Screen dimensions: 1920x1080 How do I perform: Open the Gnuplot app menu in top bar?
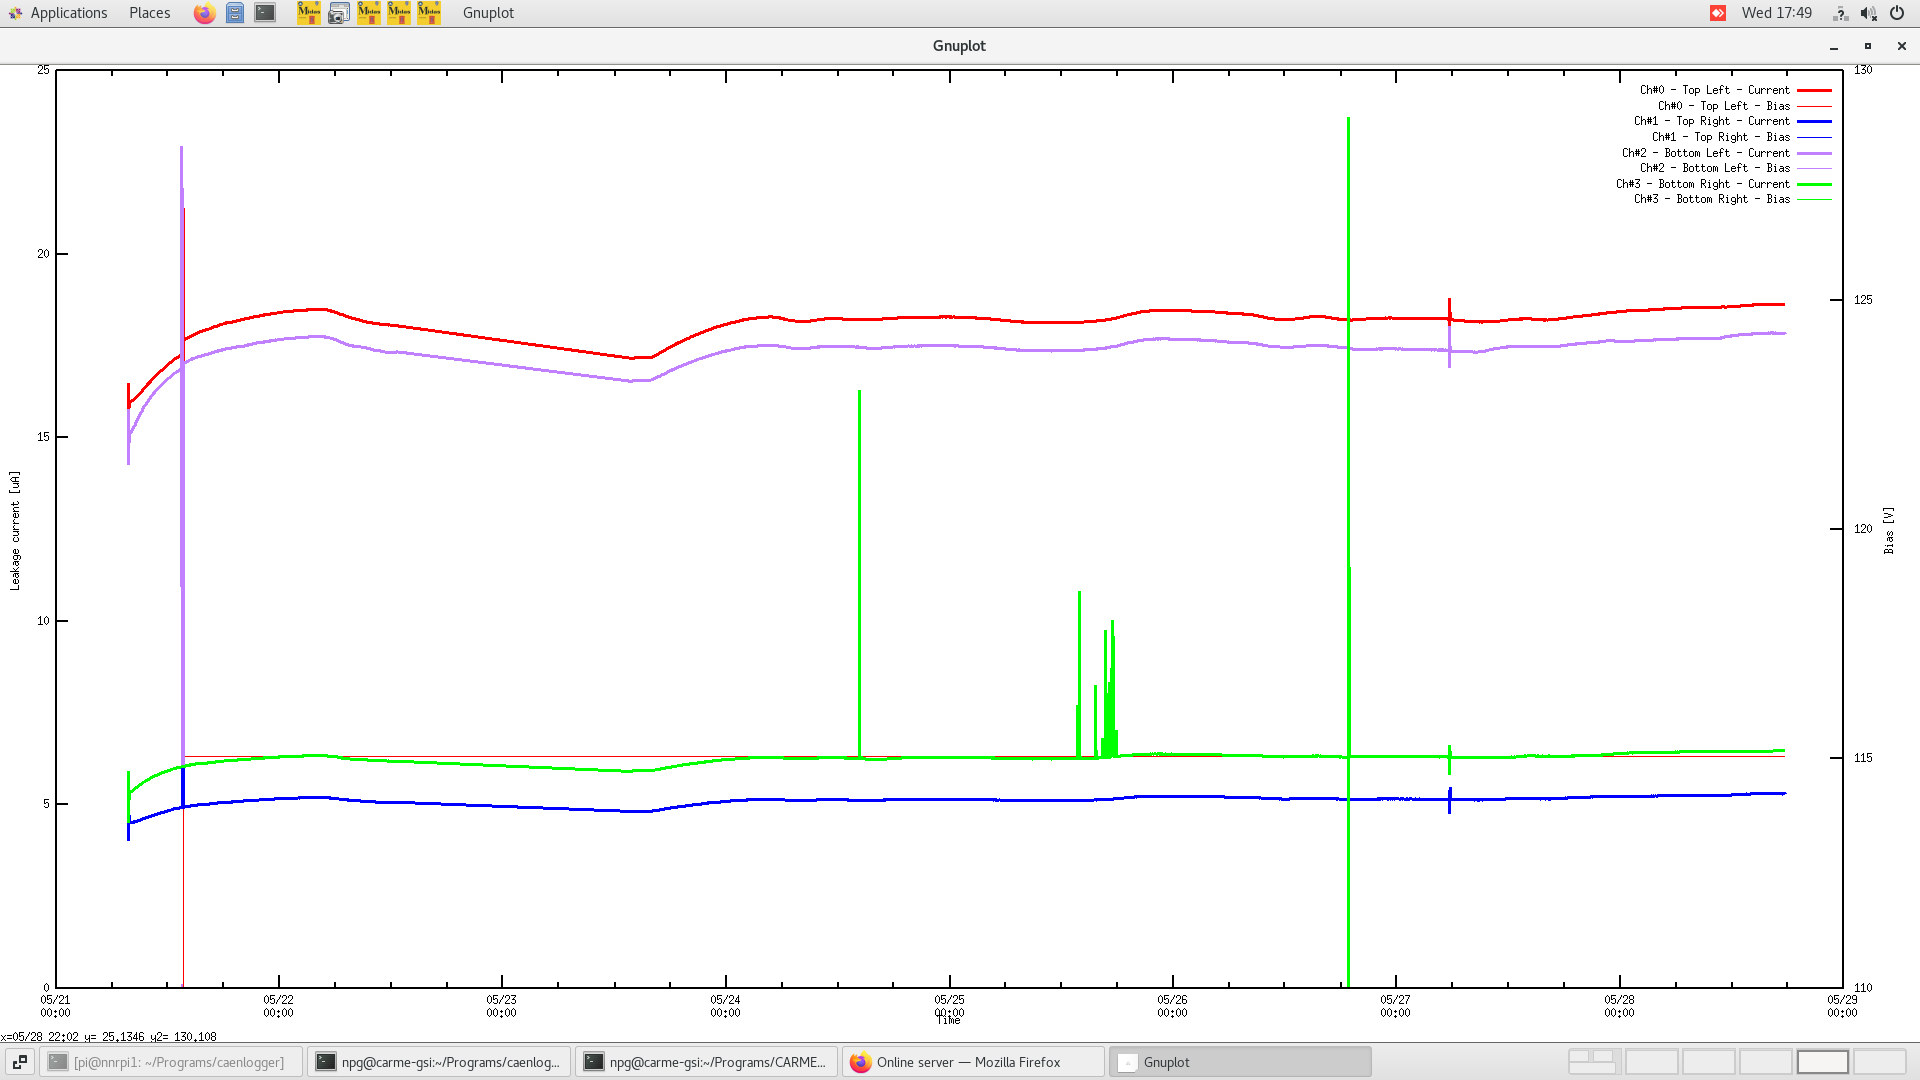click(488, 13)
